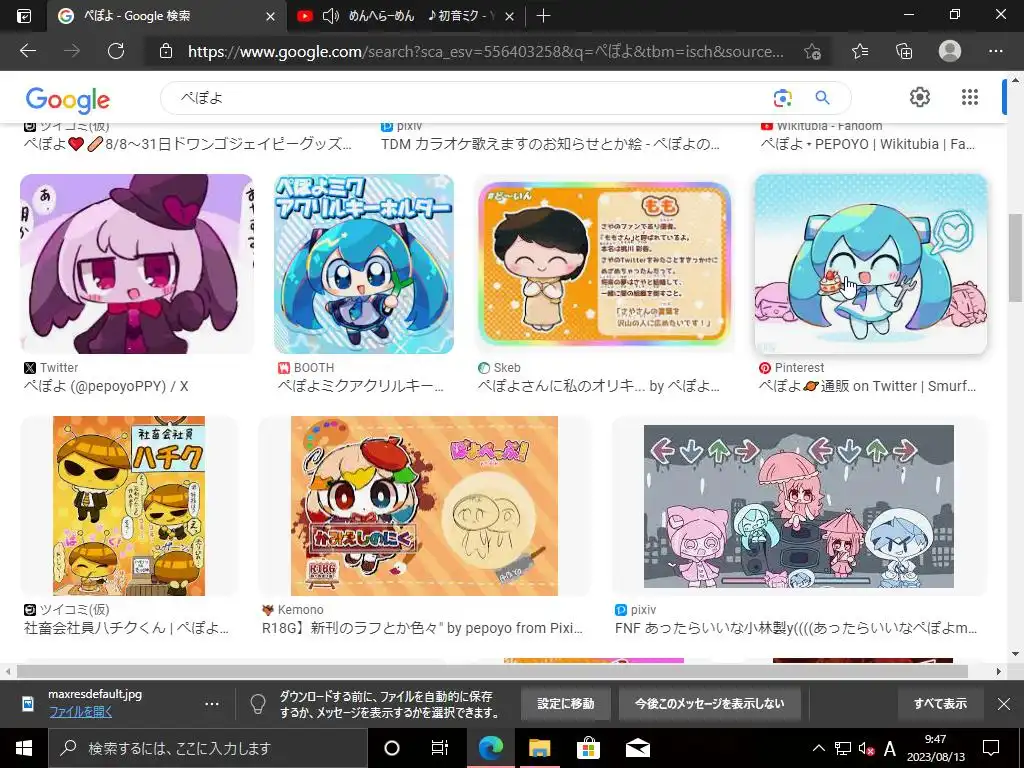Mute the YouTube tab via its speaker icon
Image resolution: width=1024 pixels, height=768 pixels.
pos(330,16)
